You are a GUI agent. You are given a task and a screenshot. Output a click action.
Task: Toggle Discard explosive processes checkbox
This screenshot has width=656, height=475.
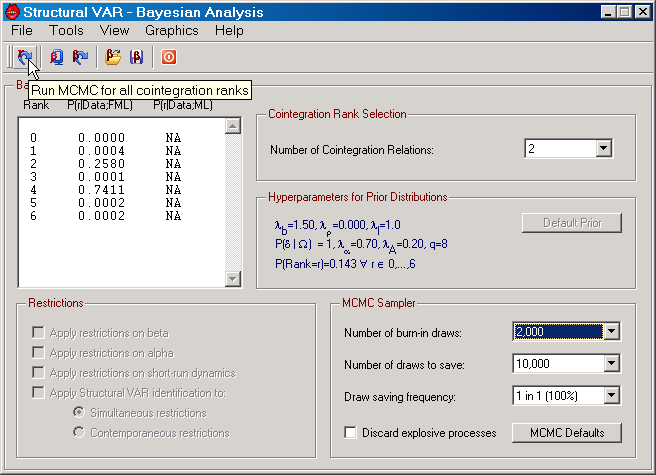350,432
